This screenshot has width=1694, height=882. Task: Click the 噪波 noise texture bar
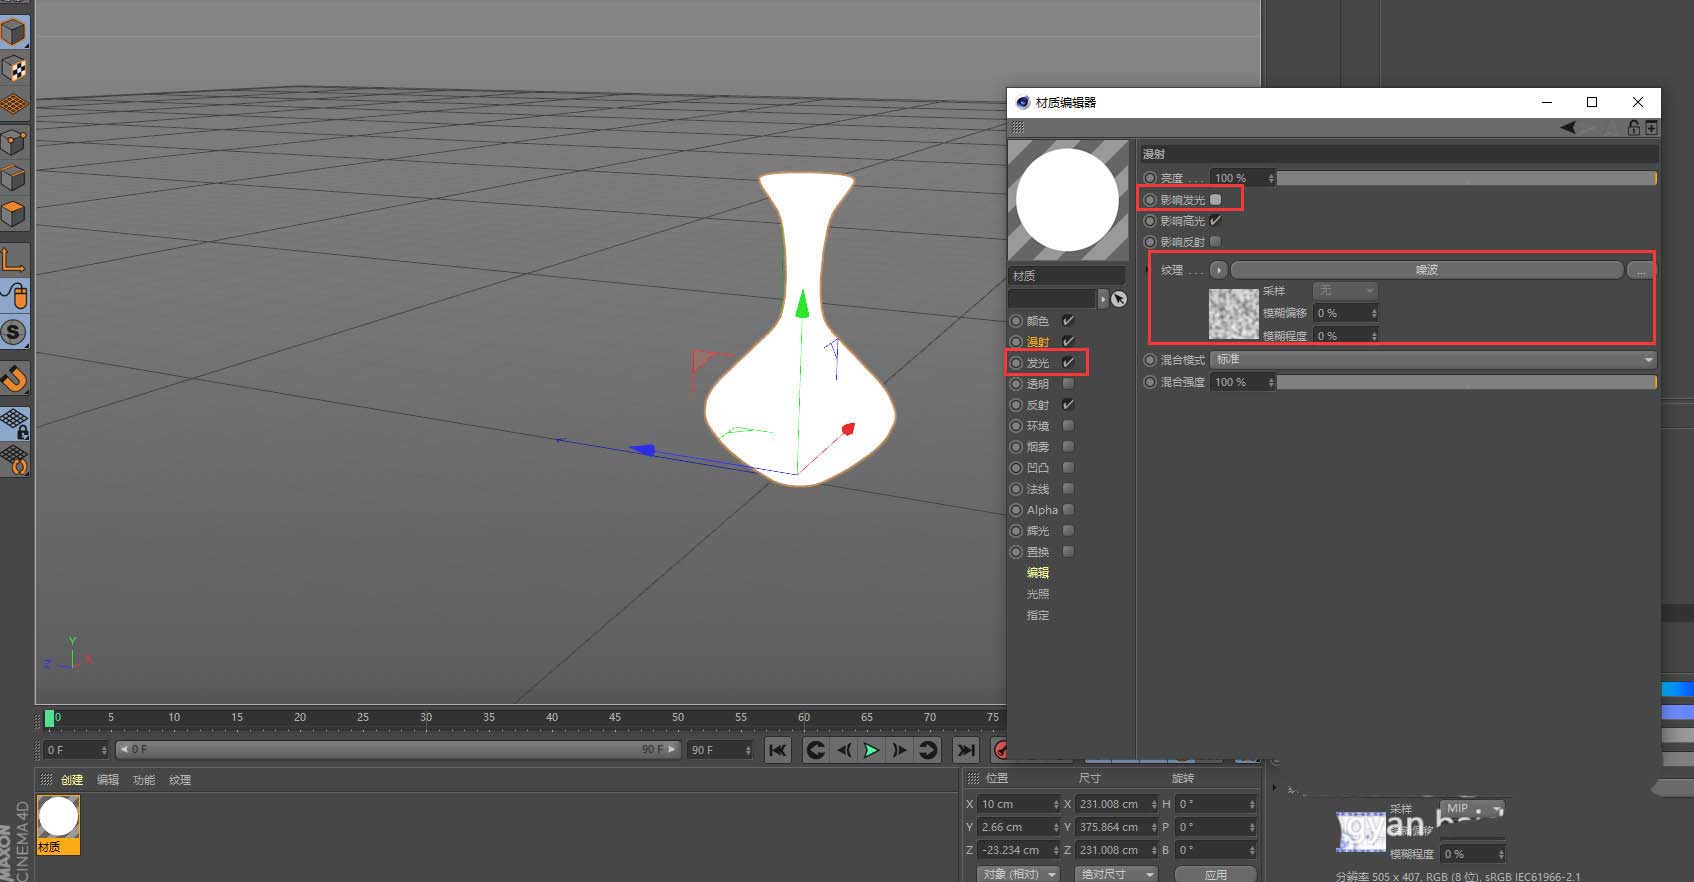(x=1426, y=270)
